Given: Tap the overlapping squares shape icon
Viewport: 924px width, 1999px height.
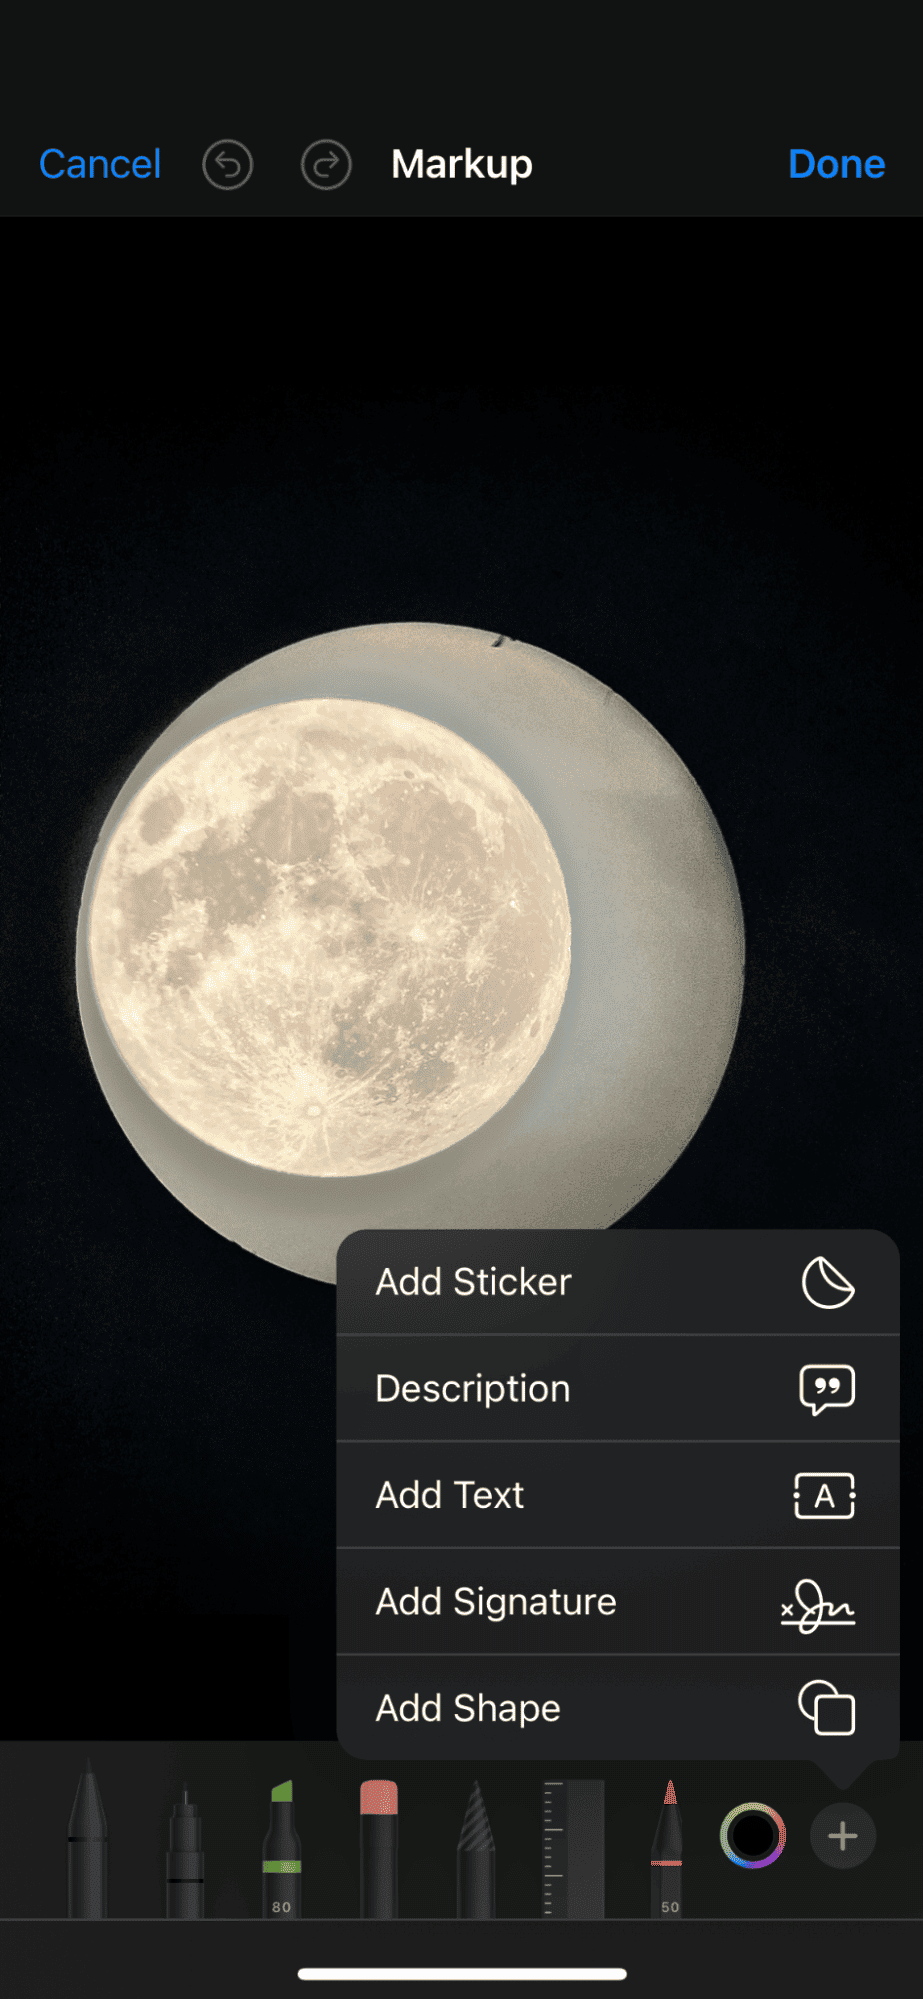Looking at the screenshot, I should click(827, 1708).
